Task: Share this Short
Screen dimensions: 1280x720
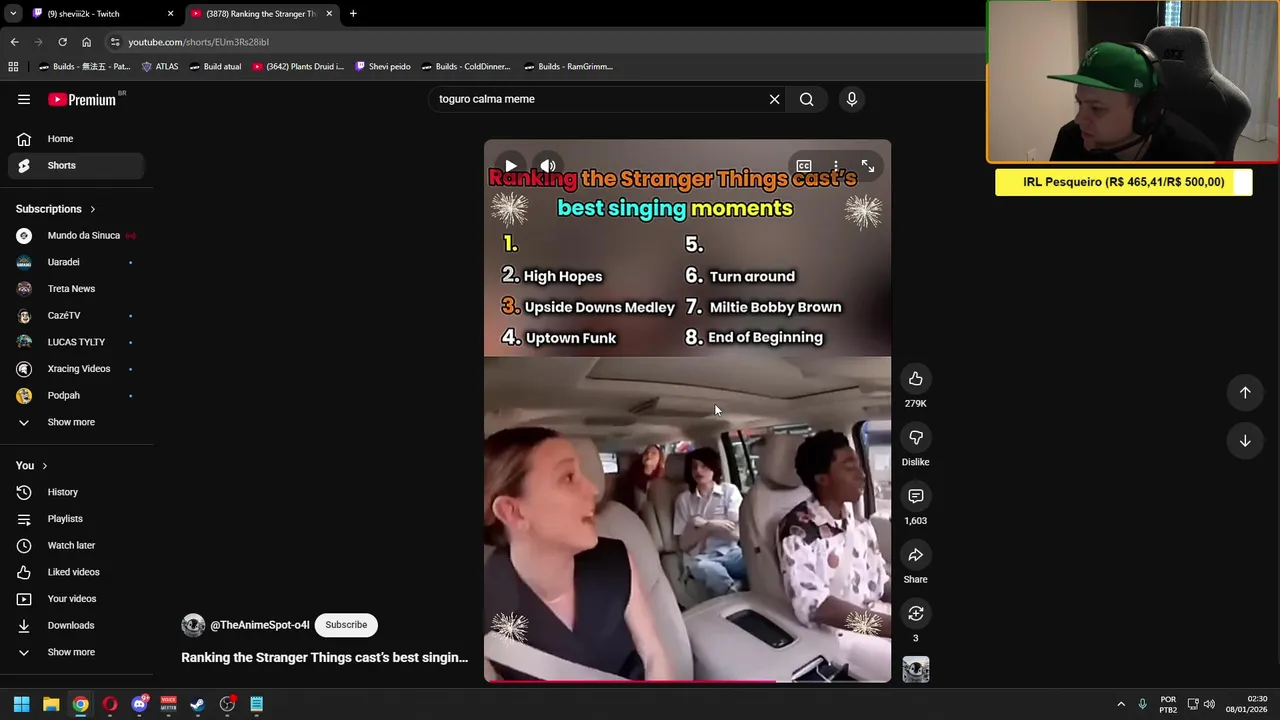Action: pos(915,555)
